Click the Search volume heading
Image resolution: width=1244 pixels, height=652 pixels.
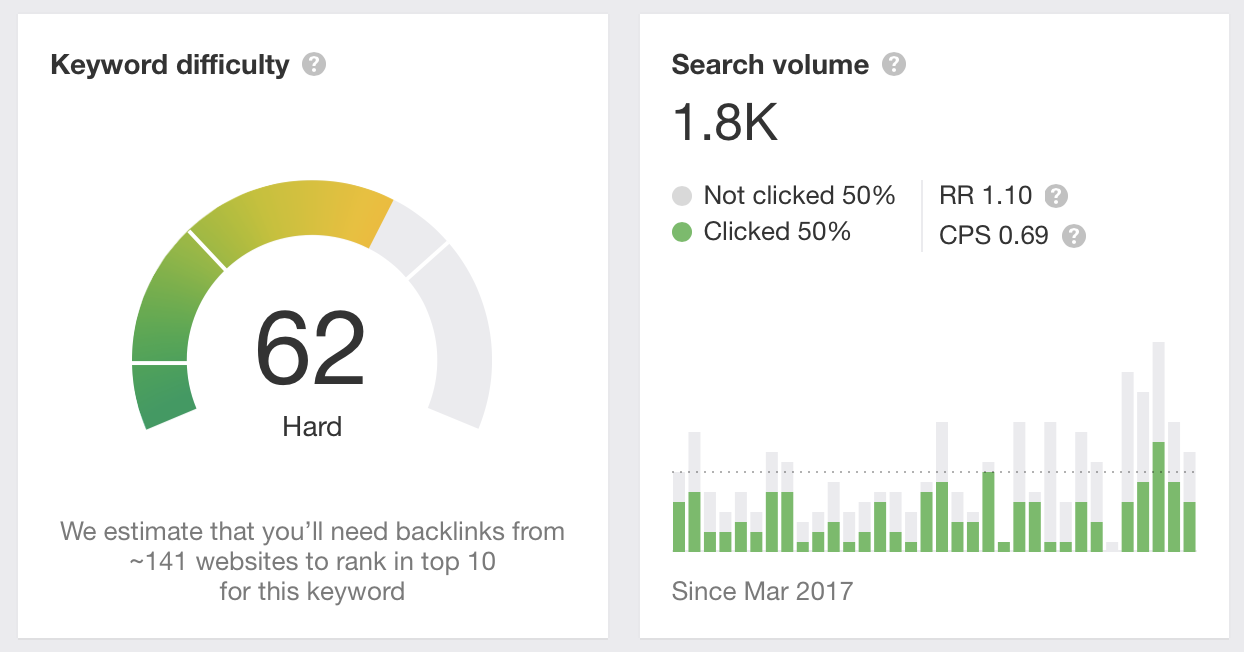click(x=770, y=65)
